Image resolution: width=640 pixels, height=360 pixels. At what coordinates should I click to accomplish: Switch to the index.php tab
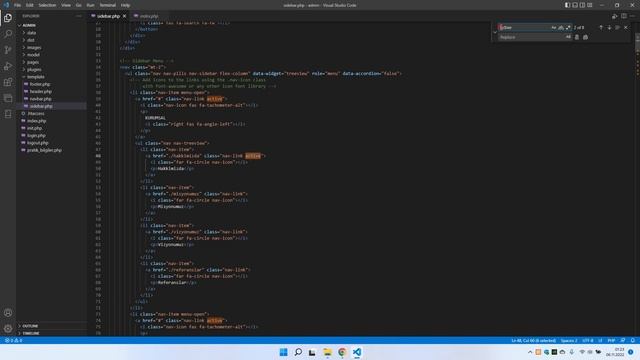149,16
